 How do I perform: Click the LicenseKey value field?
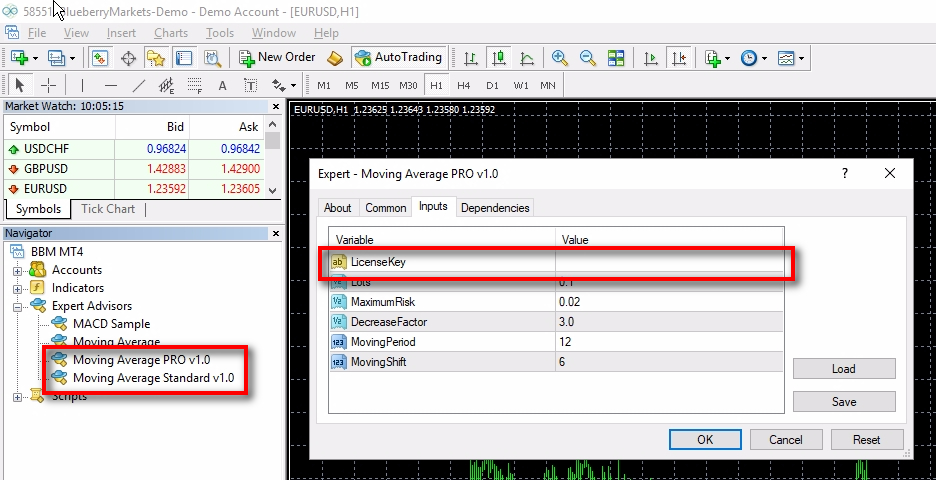point(669,261)
